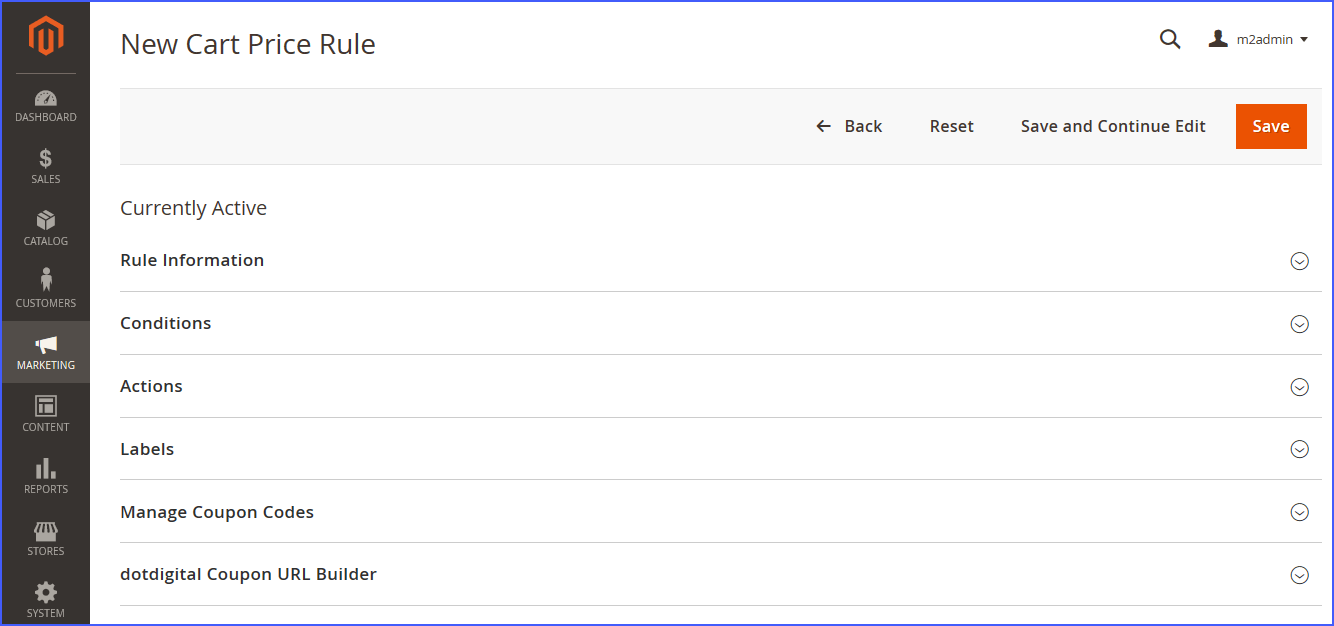Expand the Labels section chevron

point(1299,450)
